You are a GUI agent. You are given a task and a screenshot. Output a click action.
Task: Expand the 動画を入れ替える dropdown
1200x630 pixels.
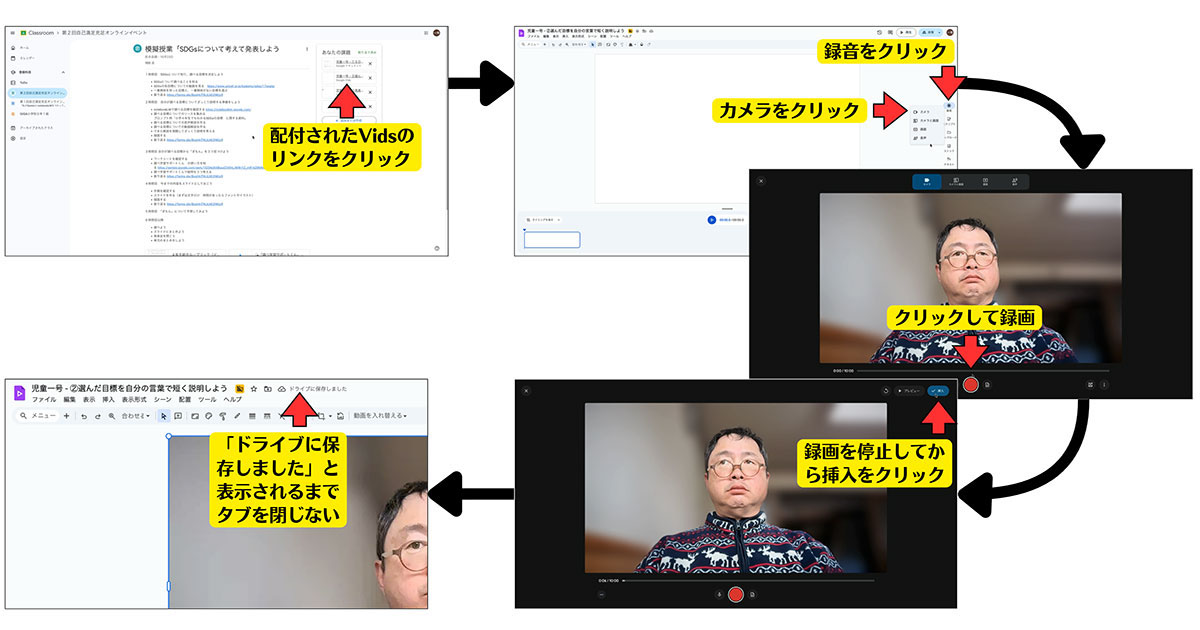[381, 415]
